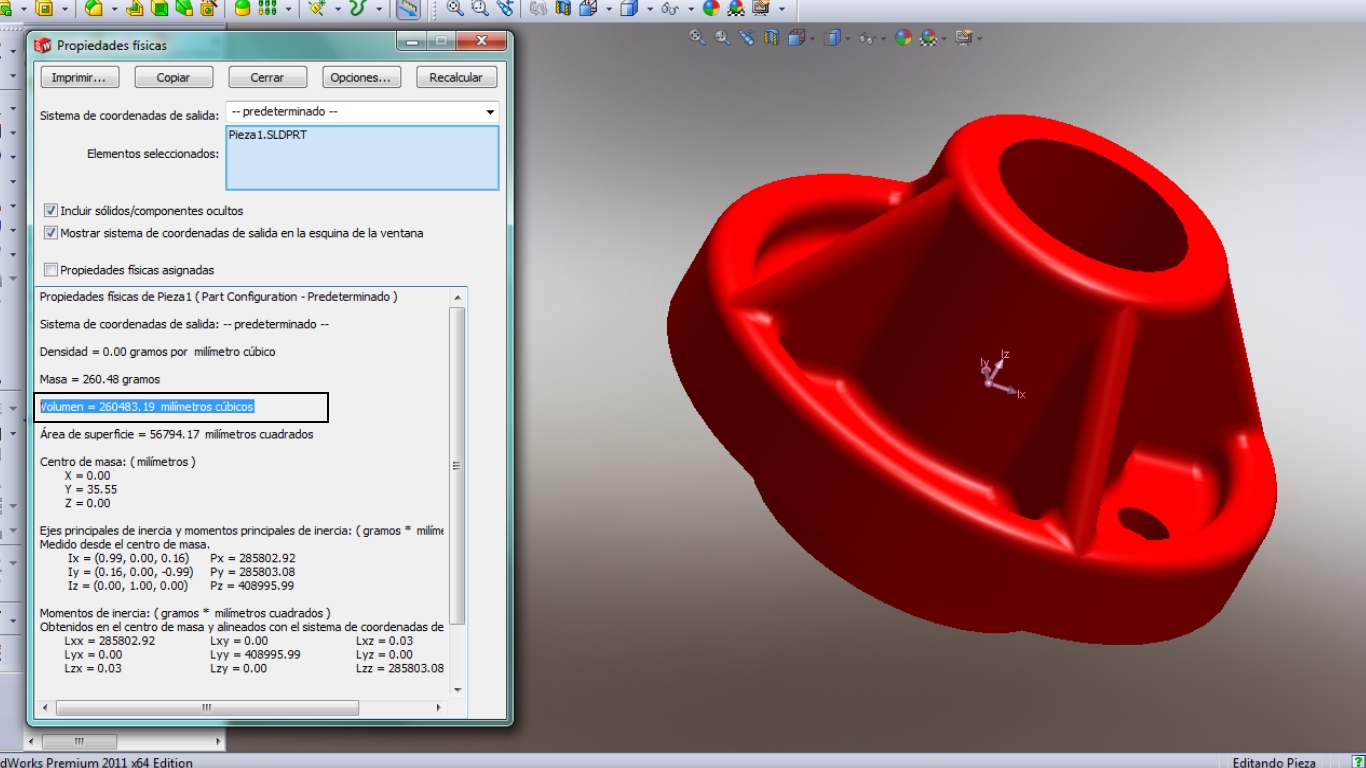Screen dimensions: 1366x768
Task: Click the Apply Scene icon in the viewport toolbar
Action: click(929, 37)
